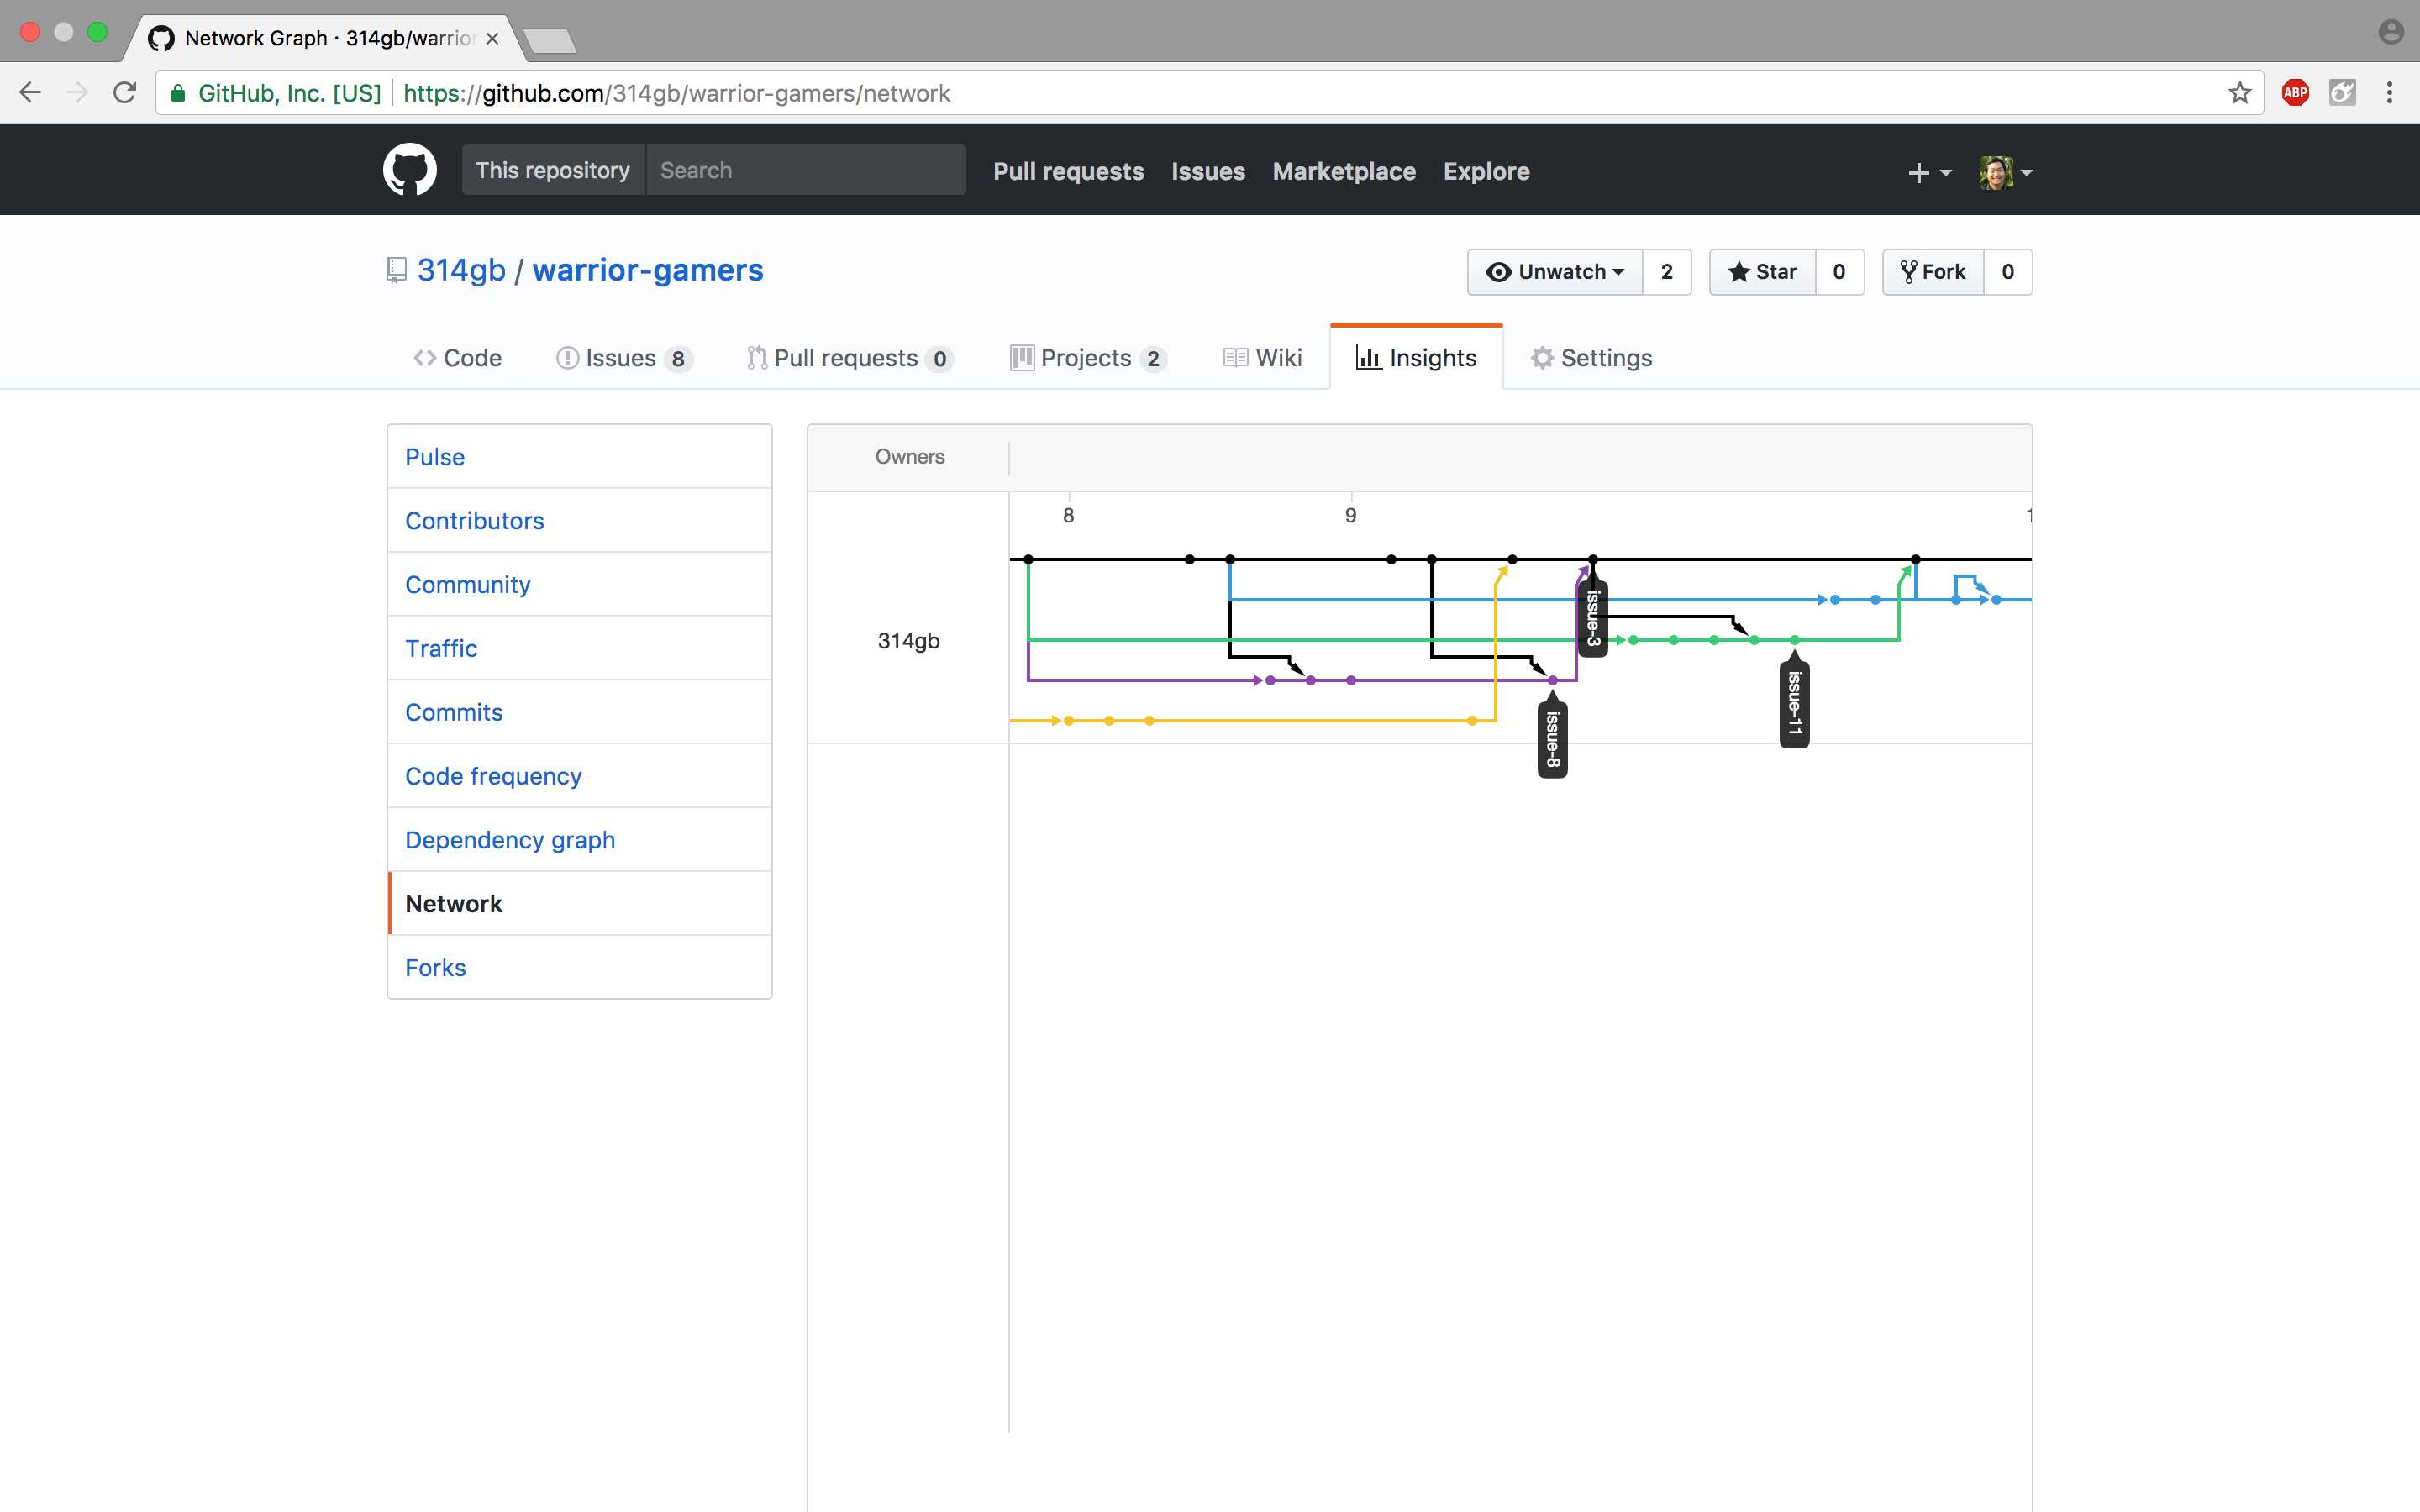The height and width of the screenshot is (1512, 2420).
Task: Open Commits in the Insights sidebar
Action: pos(579,712)
